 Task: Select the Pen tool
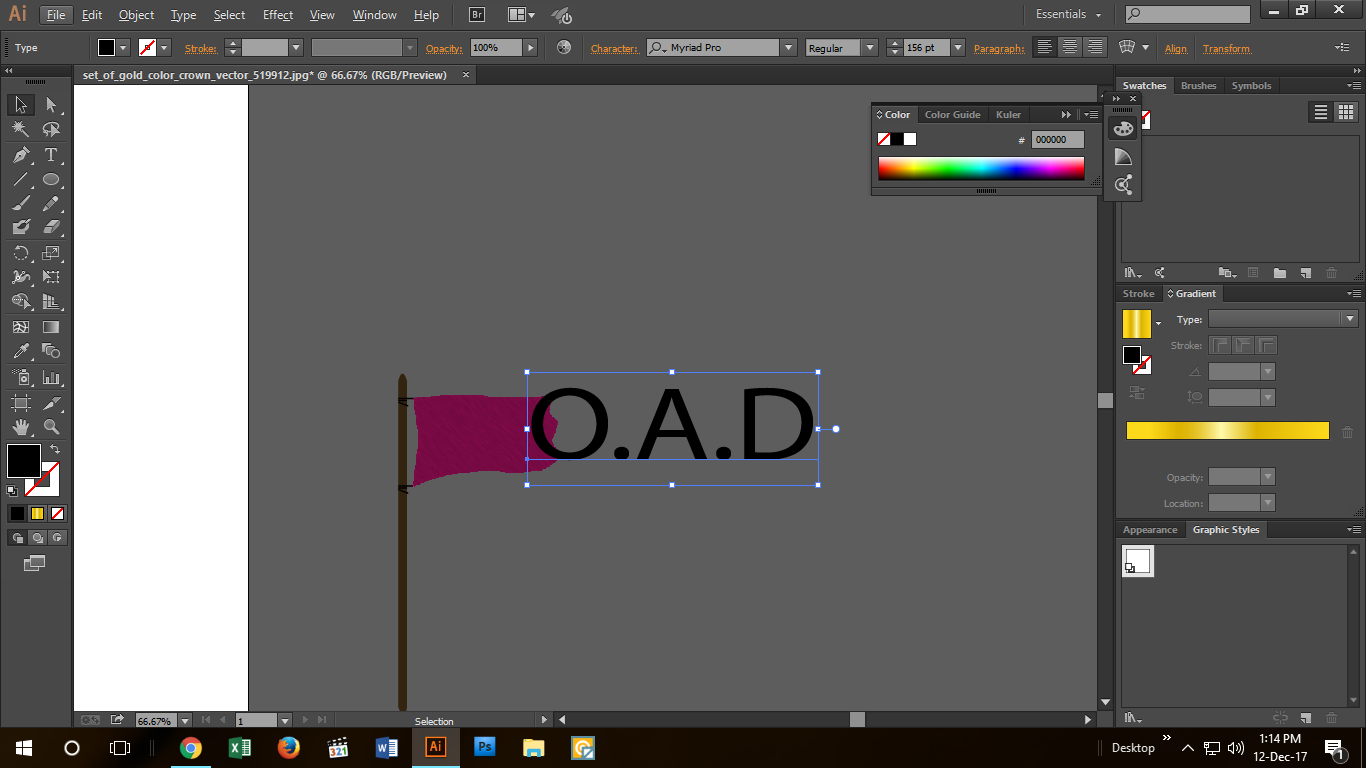pyautogui.click(x=20, y=155)
